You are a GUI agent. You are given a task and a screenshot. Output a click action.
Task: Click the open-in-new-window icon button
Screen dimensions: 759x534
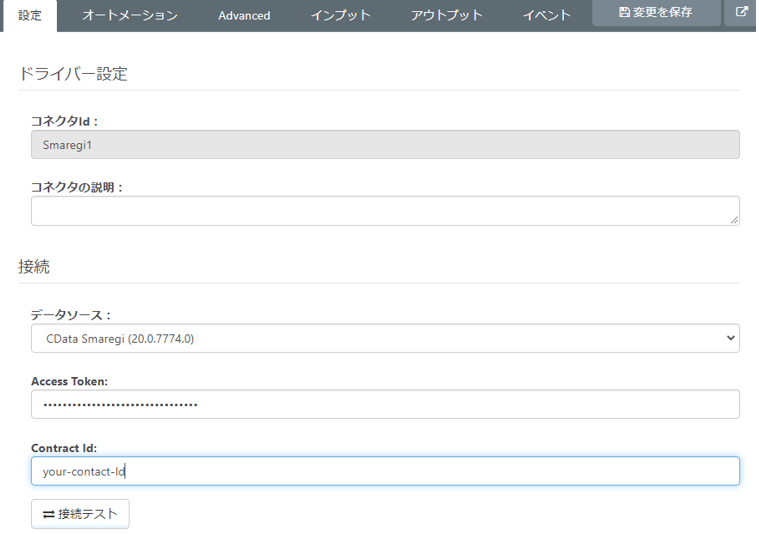(741, 13)
